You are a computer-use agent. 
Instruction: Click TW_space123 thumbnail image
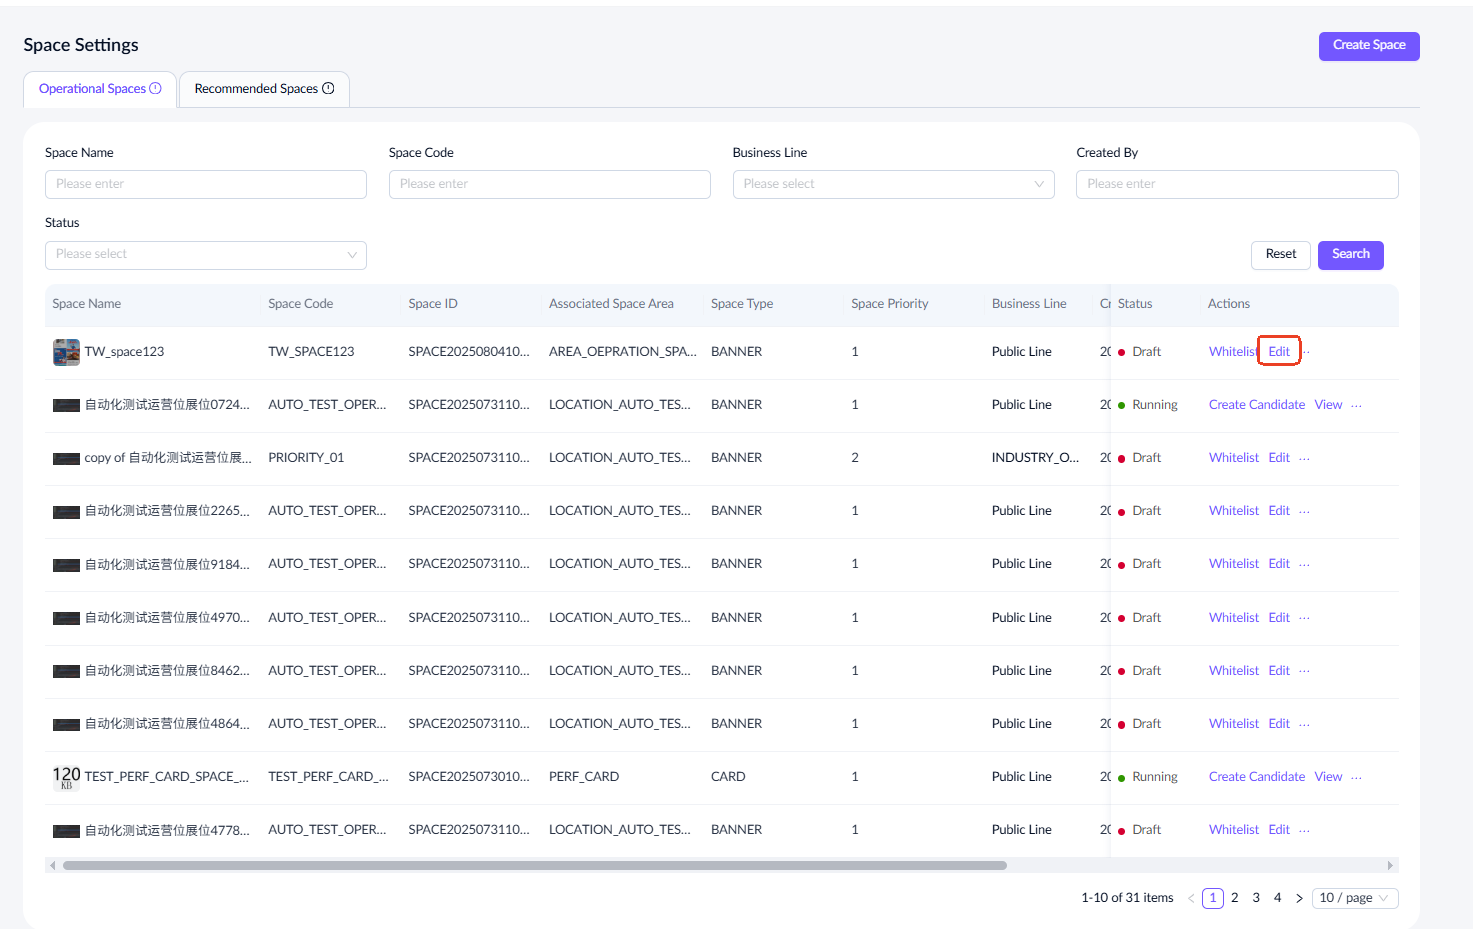66,352
